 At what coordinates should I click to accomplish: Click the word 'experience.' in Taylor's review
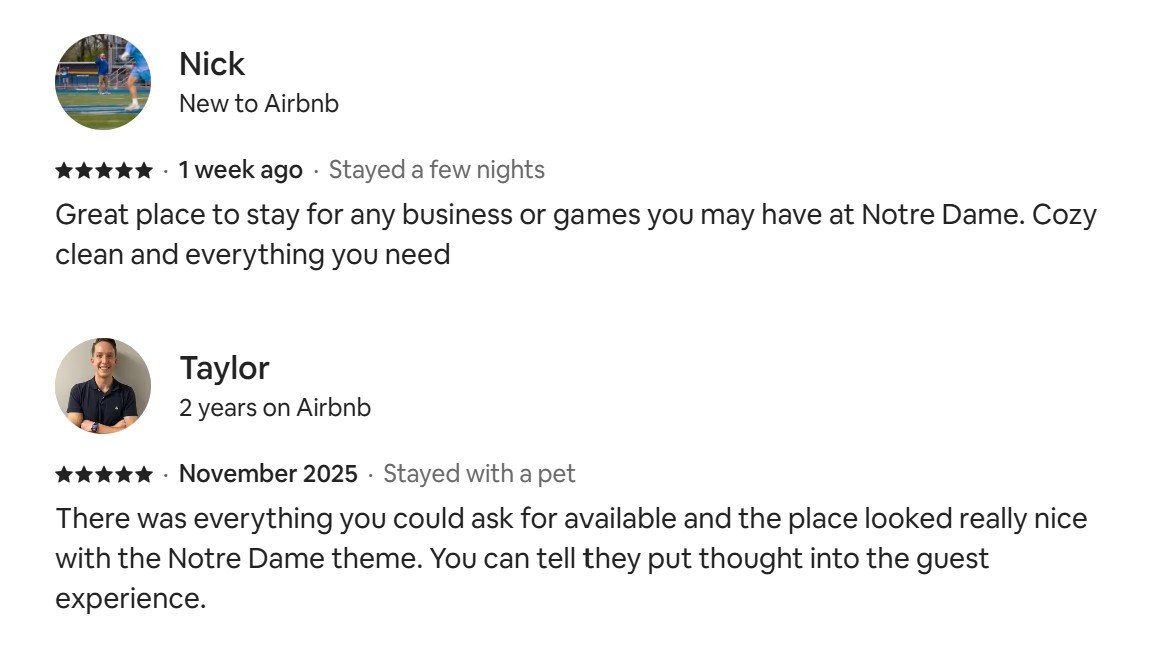130,600
